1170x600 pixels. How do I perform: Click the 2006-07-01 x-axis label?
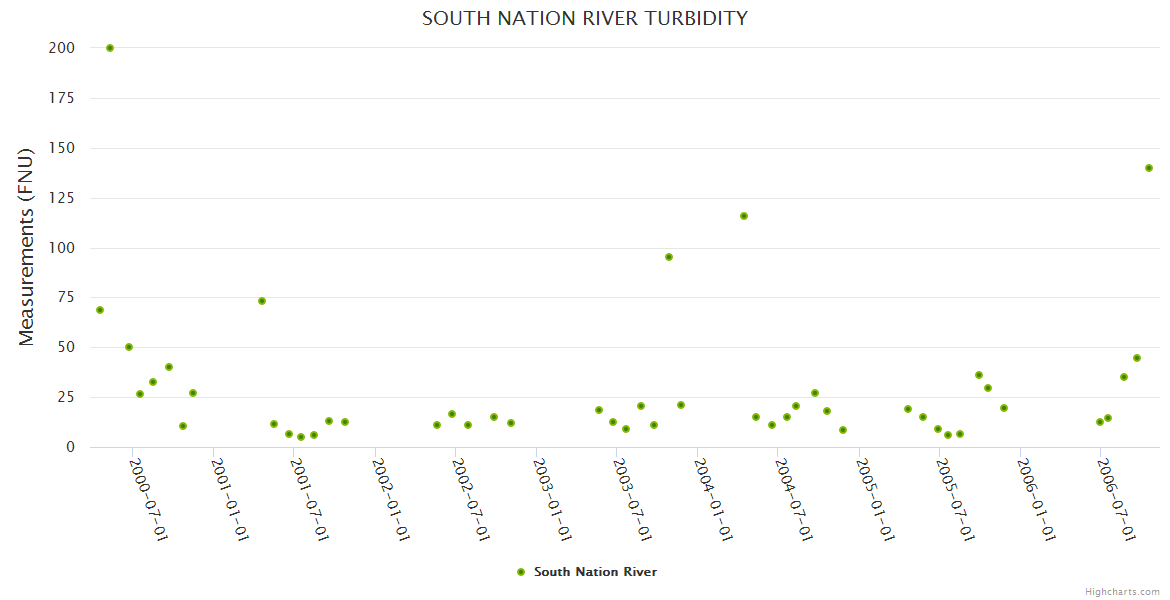(x=1117, y=500)
